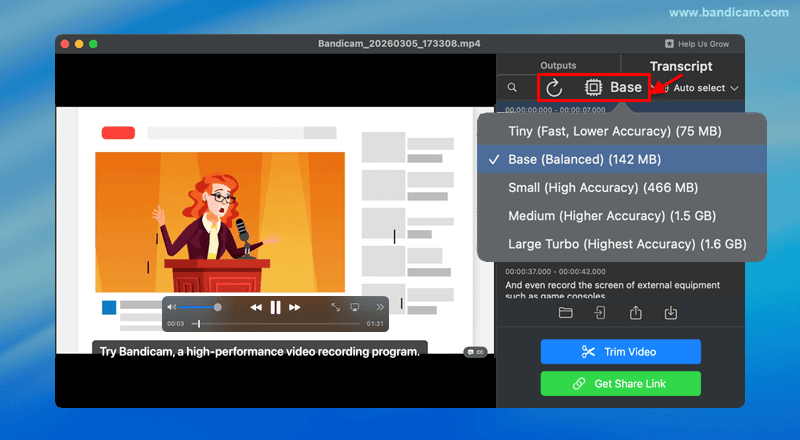800x440 pixels.
Task: Expand more player options with double chevron
Action: tap(379, 307)
